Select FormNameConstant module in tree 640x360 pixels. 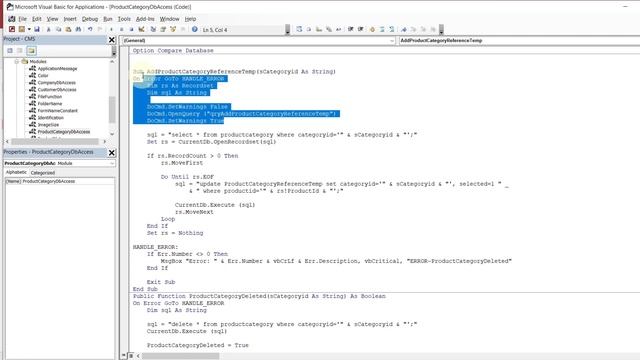point(58,111)
